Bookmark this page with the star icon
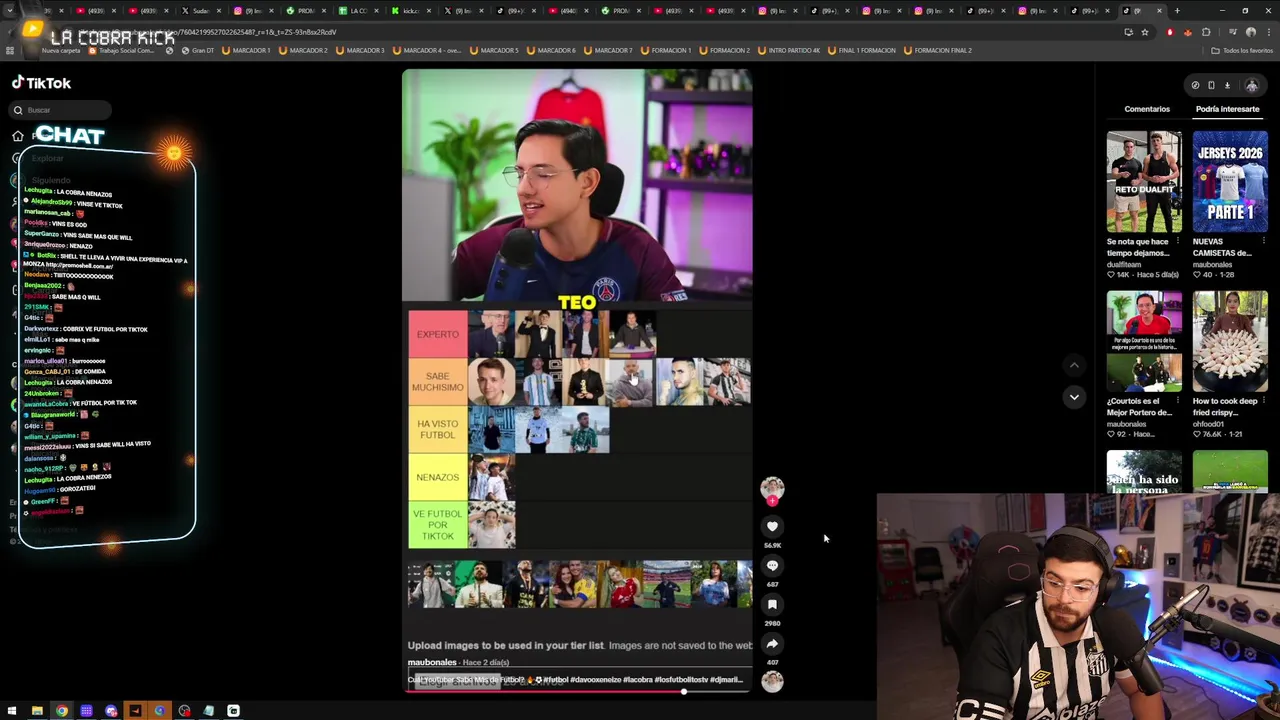Viewport: 1280px width, 720px height. [x=1145, y=32]
